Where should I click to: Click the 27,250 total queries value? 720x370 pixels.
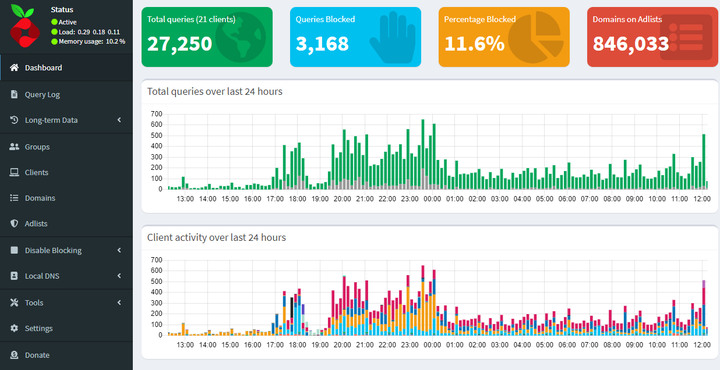[180, 44]
